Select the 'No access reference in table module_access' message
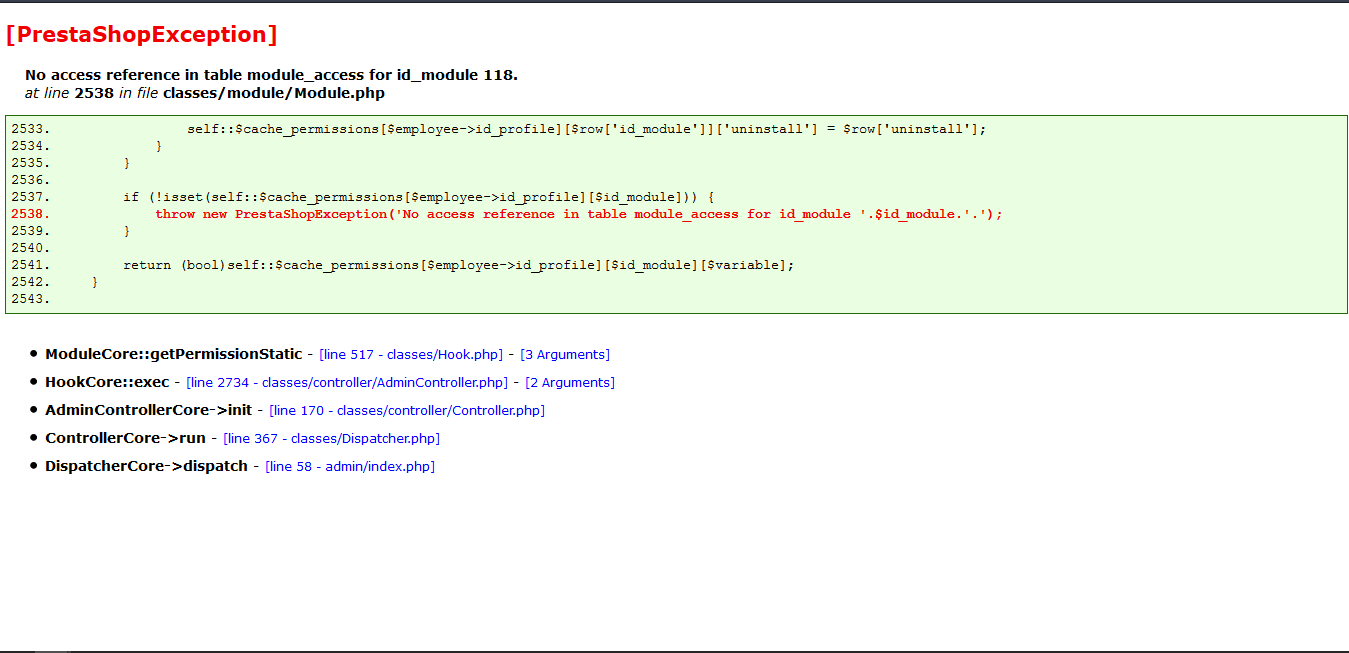 271,75
